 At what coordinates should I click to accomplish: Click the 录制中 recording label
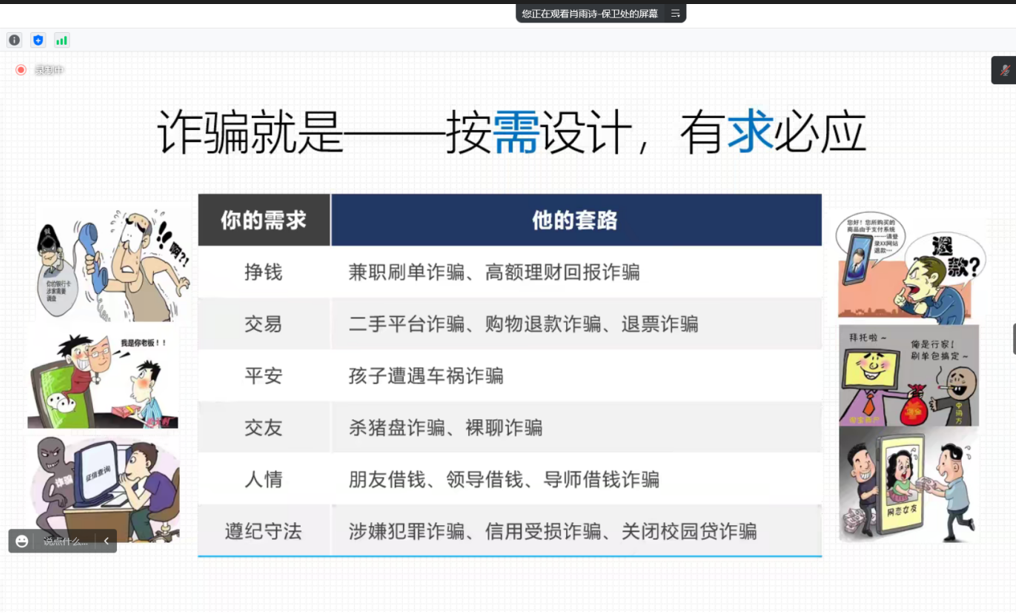[x=48, y=70]
